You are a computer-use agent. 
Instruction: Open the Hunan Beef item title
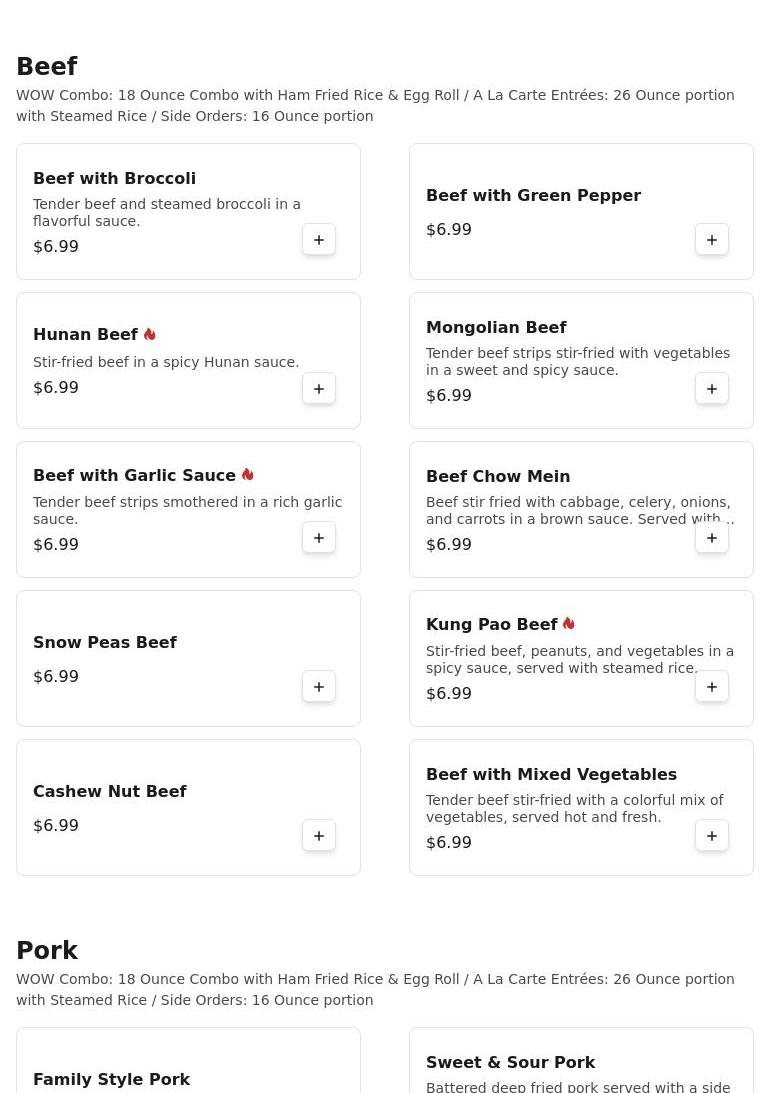[86, 335]
